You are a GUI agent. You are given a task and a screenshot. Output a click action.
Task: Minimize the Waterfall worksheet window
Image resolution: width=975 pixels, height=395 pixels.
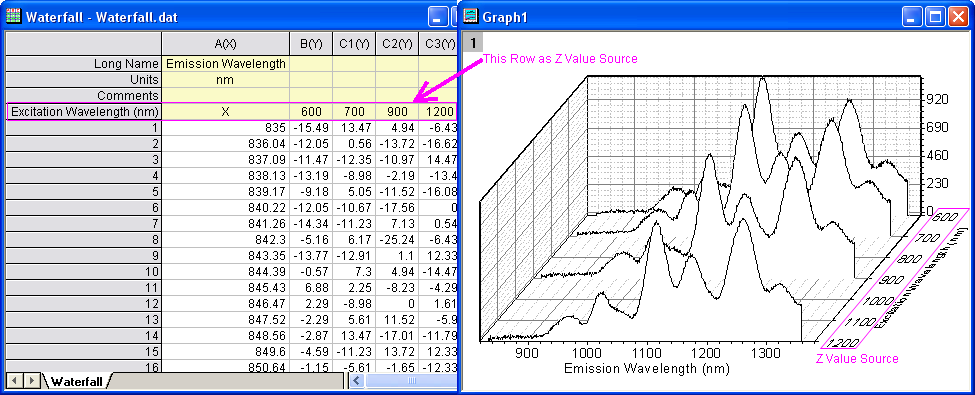[438, 17]
